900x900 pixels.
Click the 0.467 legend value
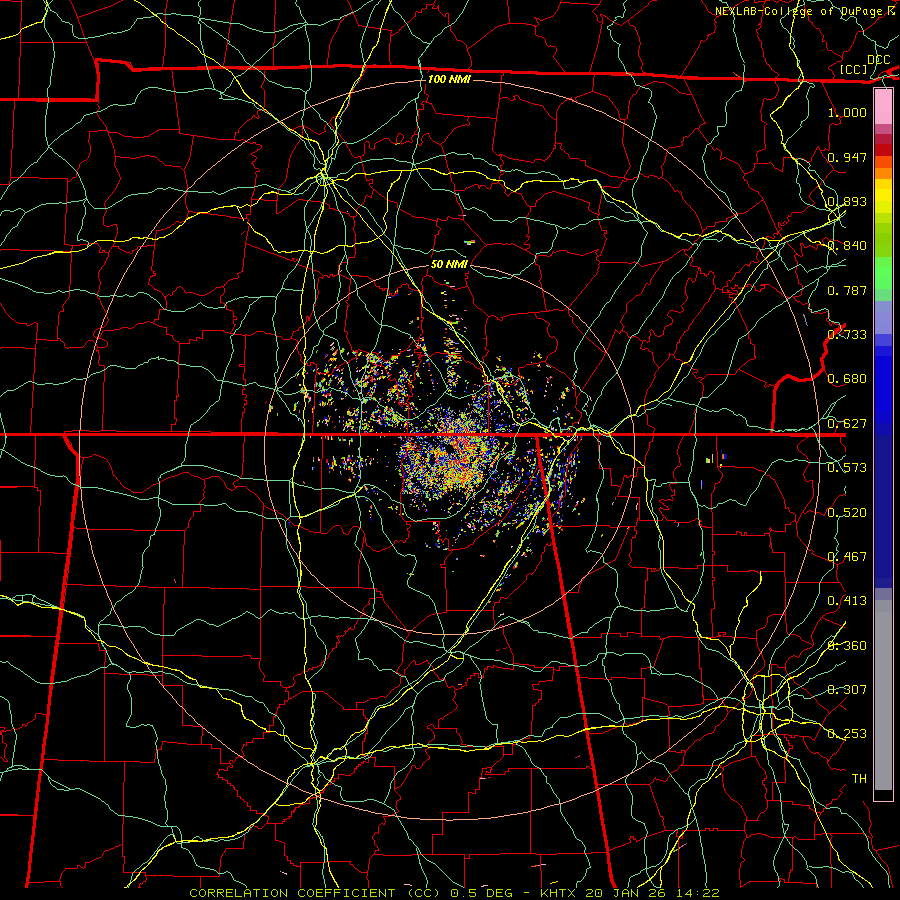847,557
